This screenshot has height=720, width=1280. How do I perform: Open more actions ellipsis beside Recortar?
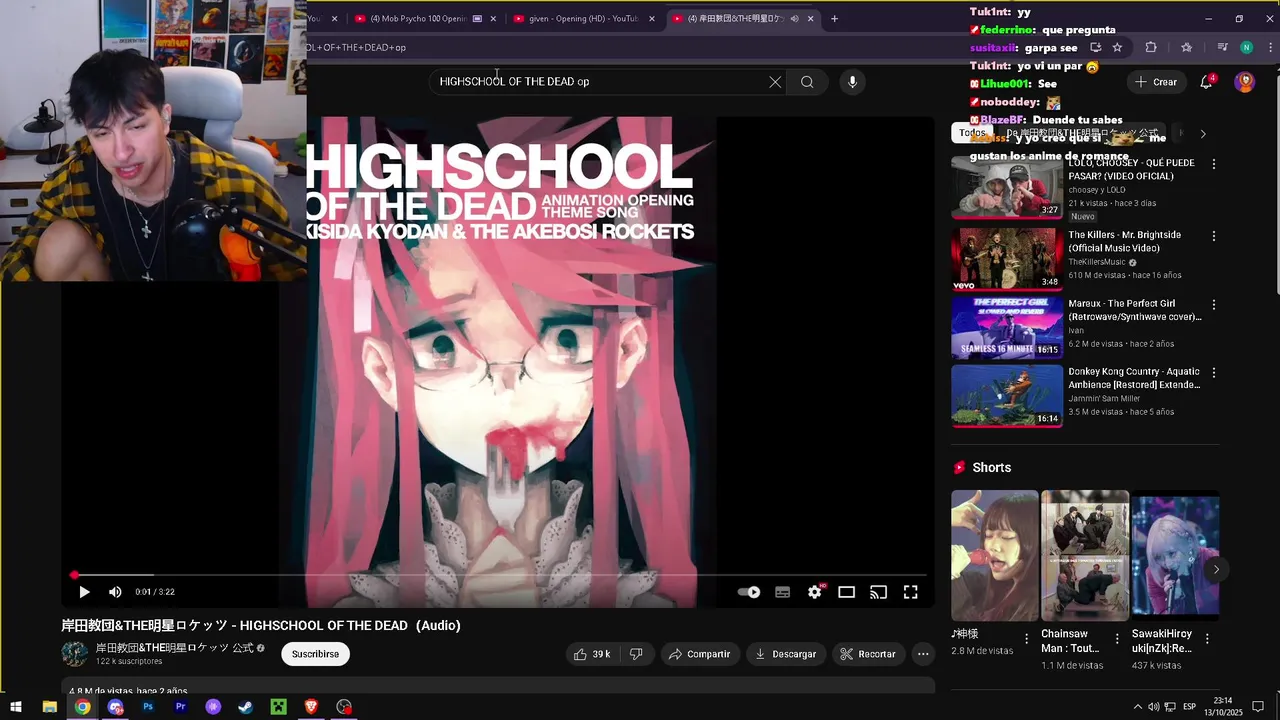coord(923,654)
